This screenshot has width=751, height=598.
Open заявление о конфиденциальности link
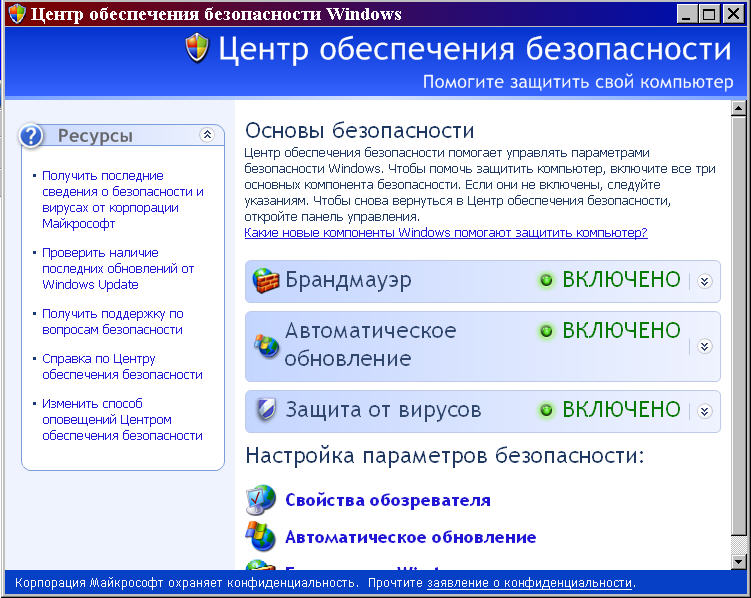pos(530,583)
